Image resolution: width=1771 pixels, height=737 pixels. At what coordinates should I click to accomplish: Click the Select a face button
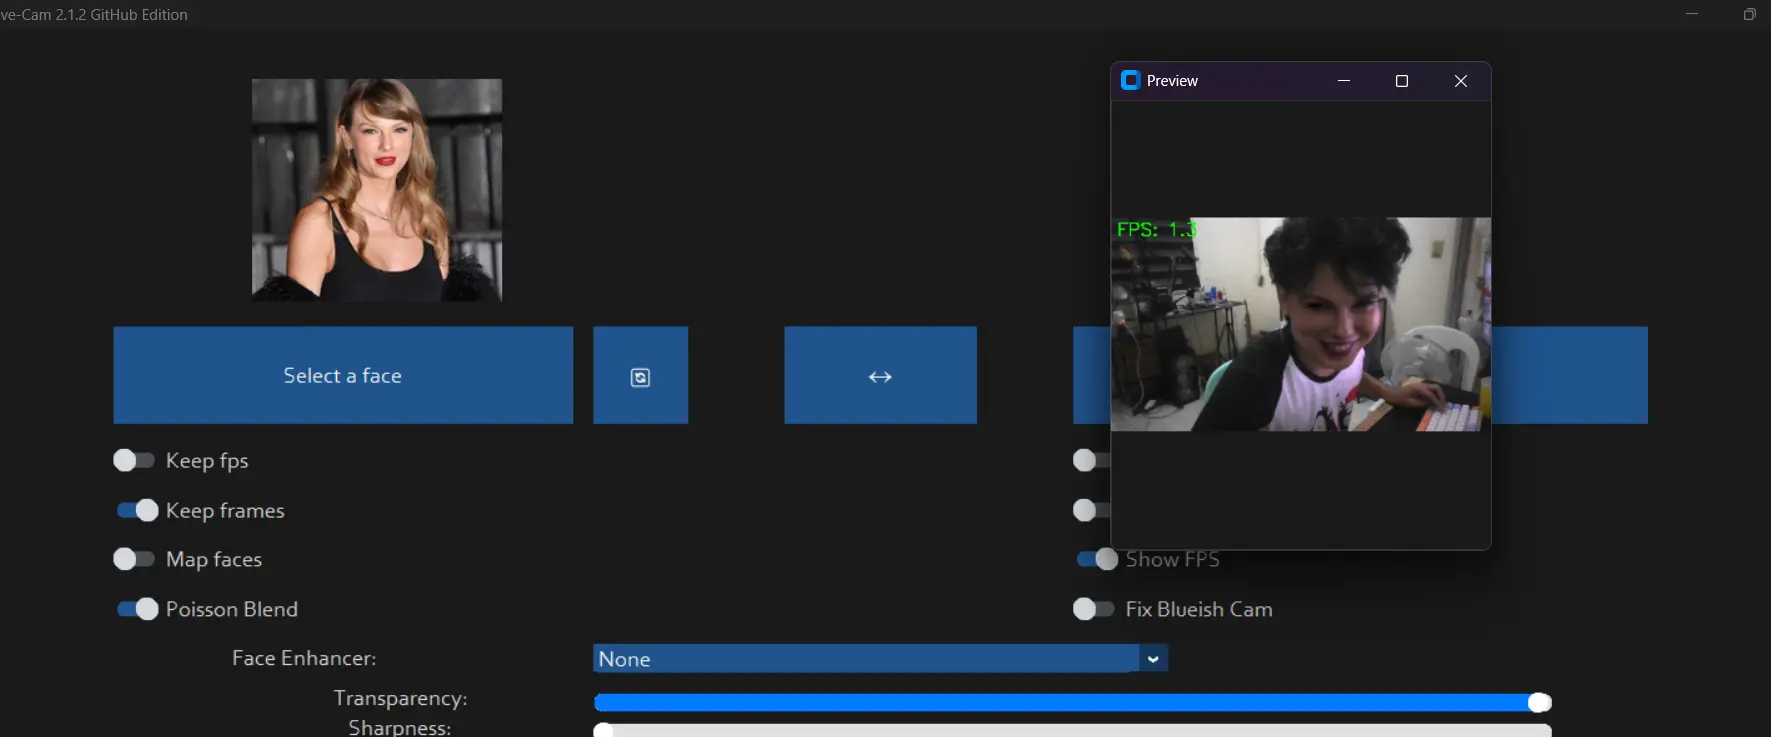343,375
